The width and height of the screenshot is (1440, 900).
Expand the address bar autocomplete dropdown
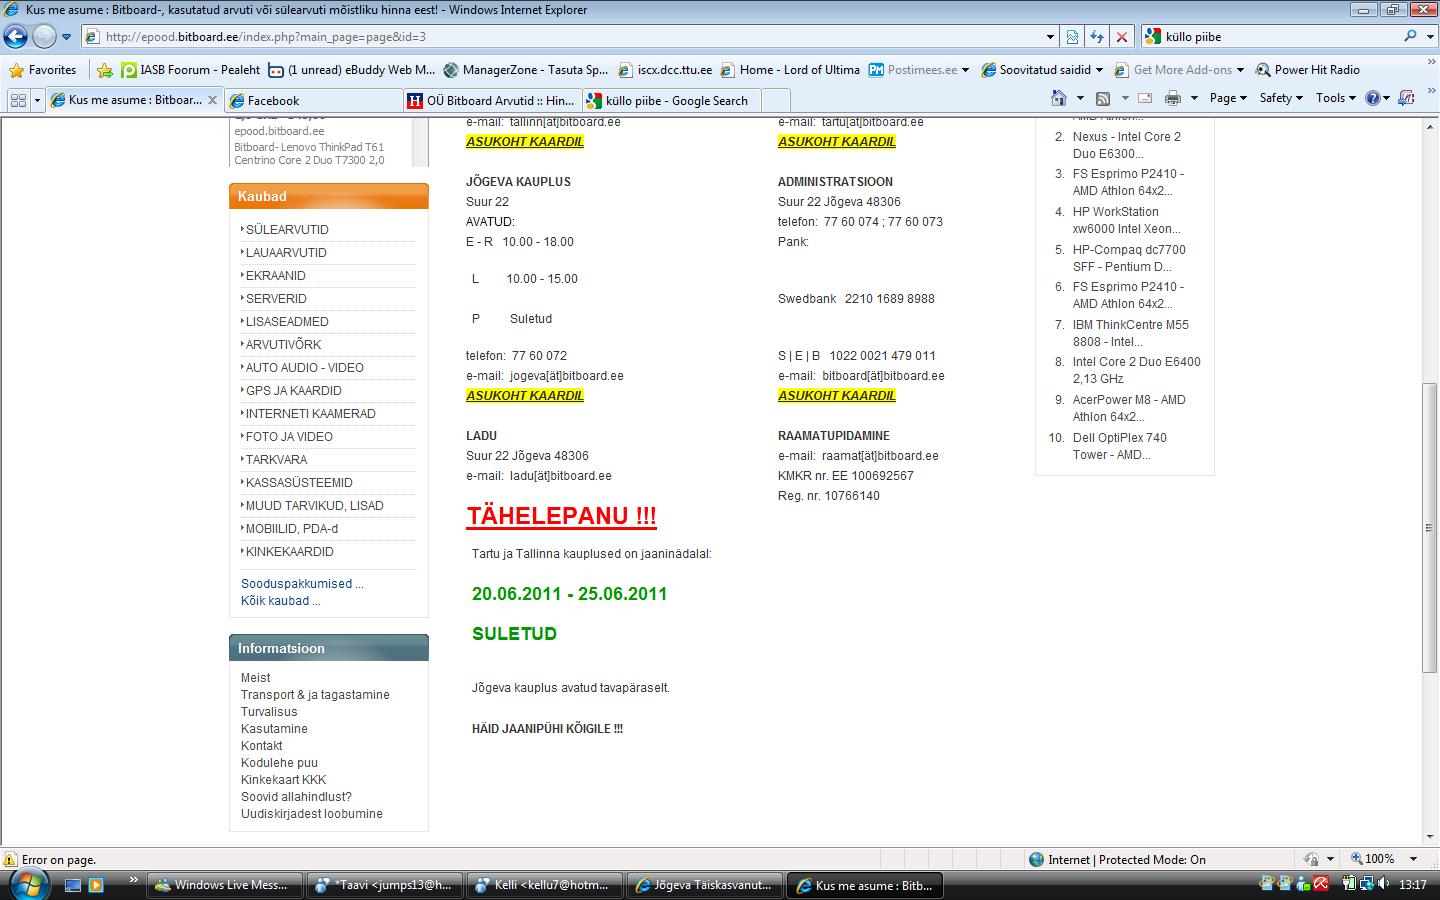click(x=1050, y=37)
